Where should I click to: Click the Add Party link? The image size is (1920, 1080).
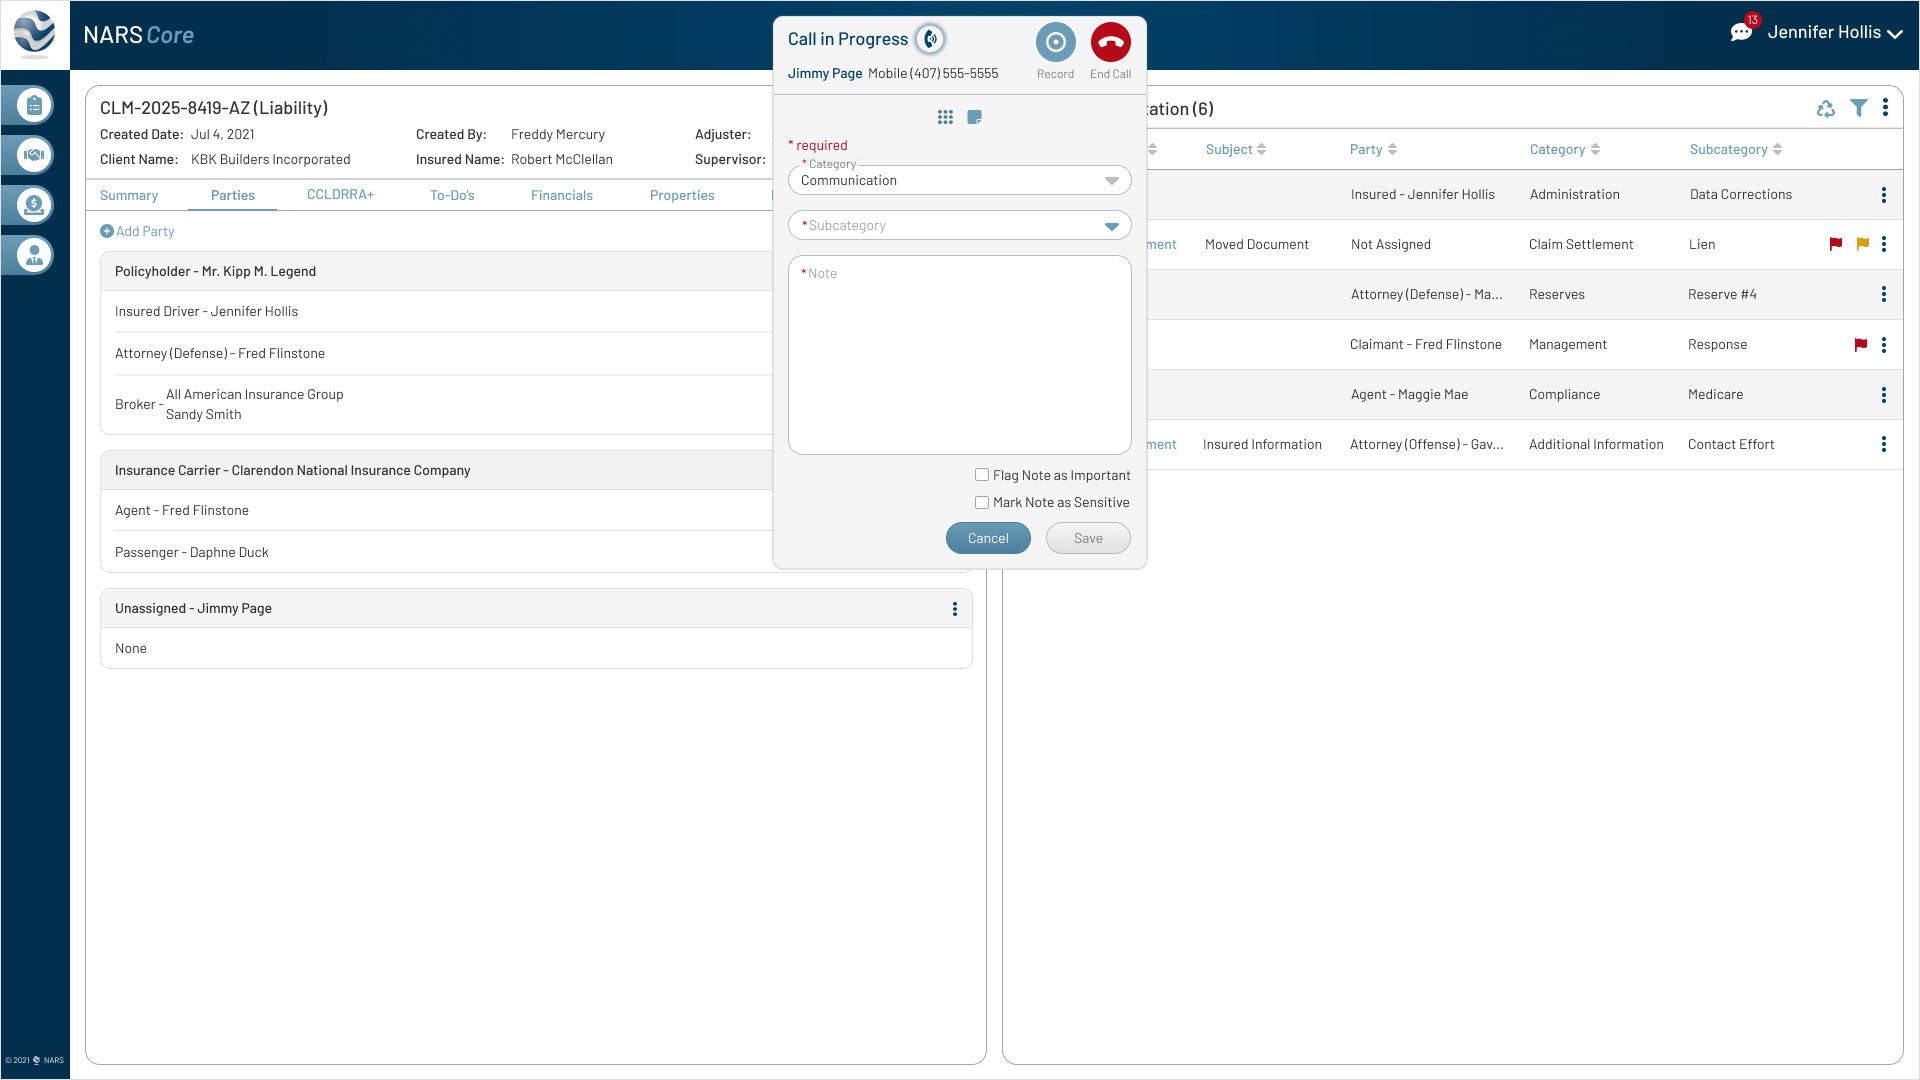coord(137,231)
